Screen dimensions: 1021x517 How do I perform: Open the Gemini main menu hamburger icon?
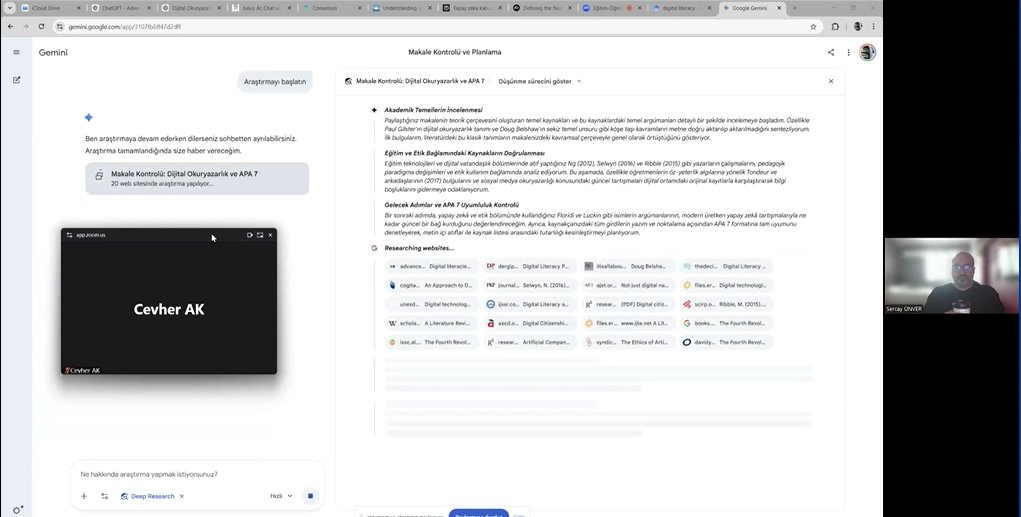coord(16,52)
